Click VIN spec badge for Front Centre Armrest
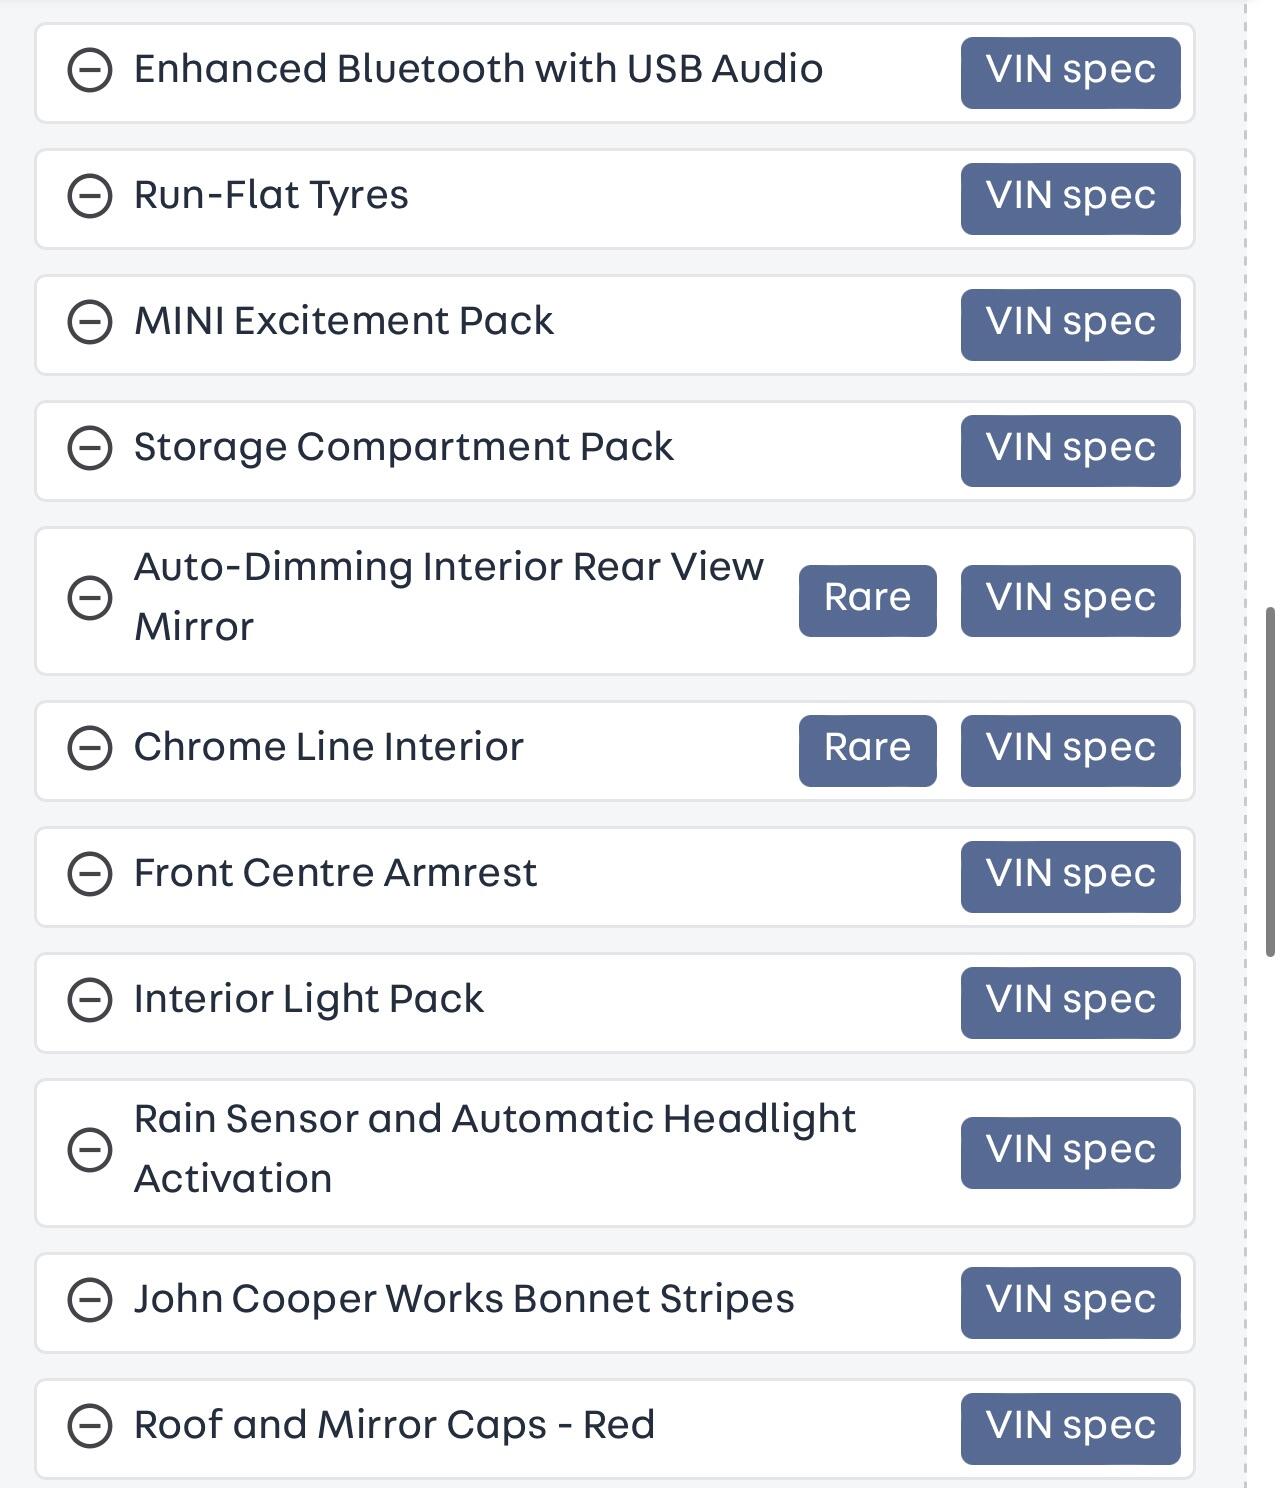 coord(1070,876)
